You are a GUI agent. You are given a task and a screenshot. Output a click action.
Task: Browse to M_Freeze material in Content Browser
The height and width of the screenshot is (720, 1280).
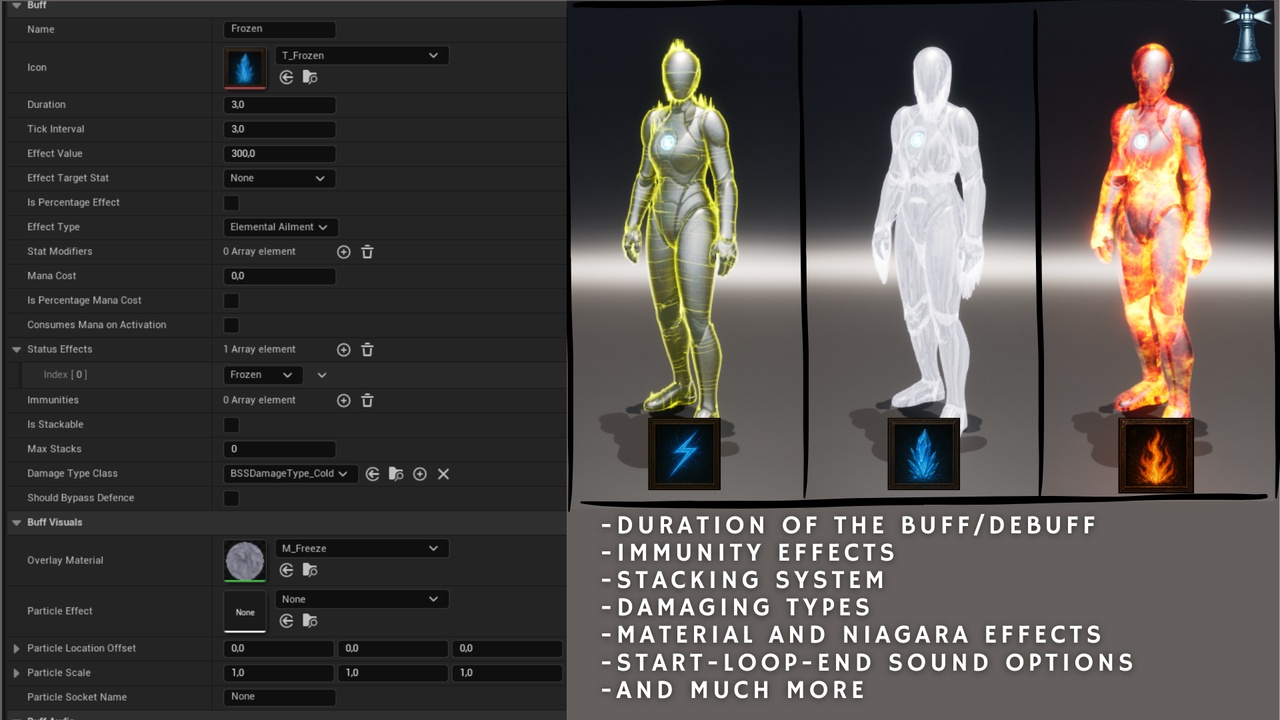click(310, 570)
